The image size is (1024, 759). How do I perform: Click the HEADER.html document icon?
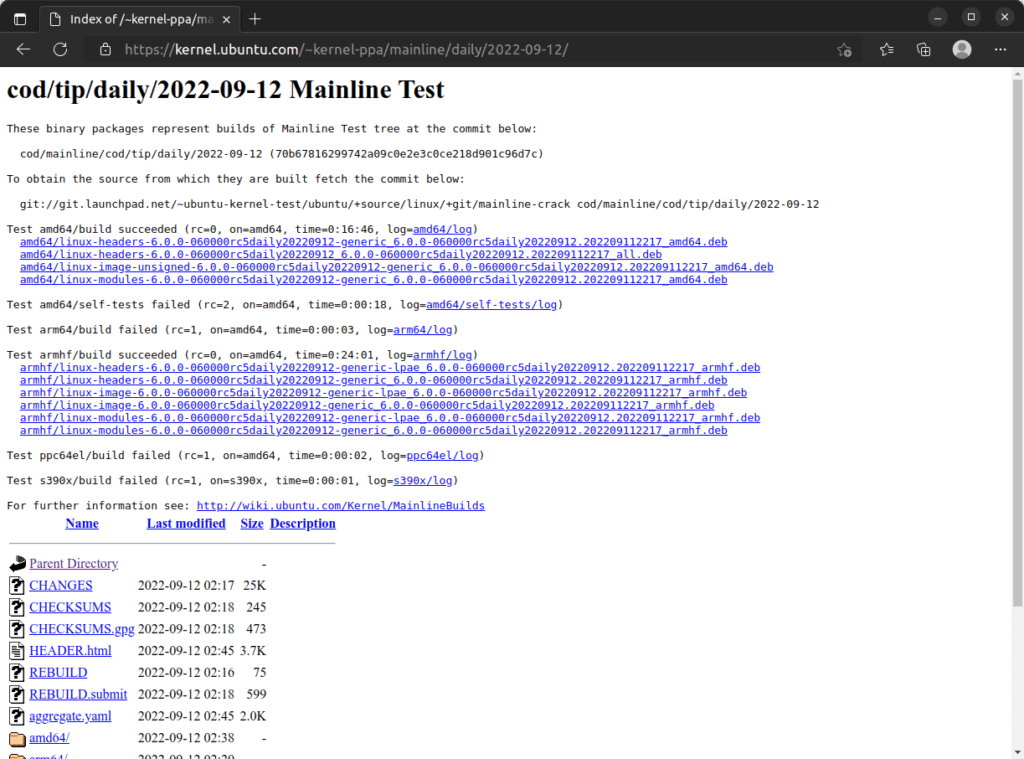click(17, 651)
